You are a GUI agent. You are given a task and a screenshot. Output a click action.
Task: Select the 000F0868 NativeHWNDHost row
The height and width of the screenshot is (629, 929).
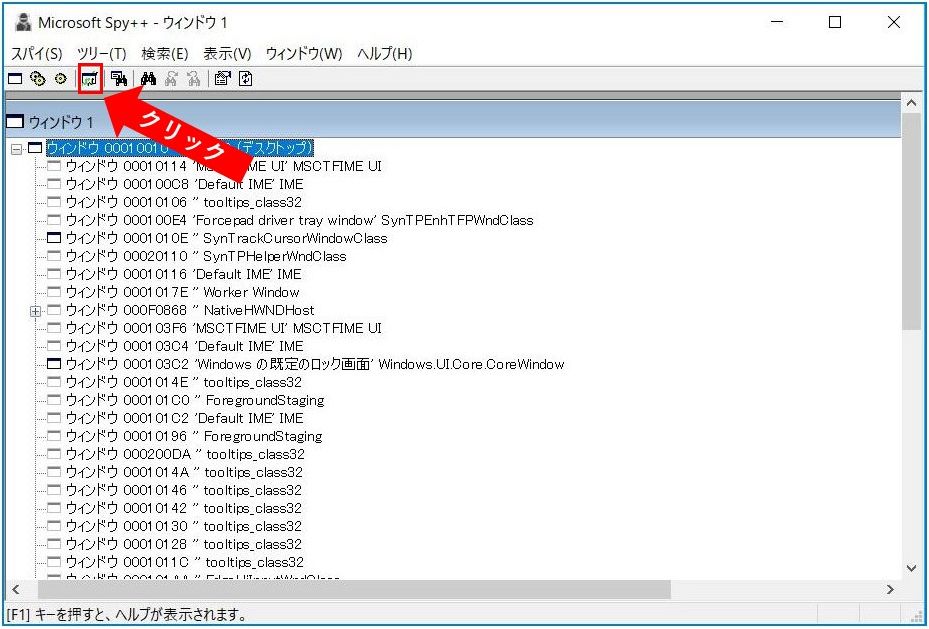(190, 310)
